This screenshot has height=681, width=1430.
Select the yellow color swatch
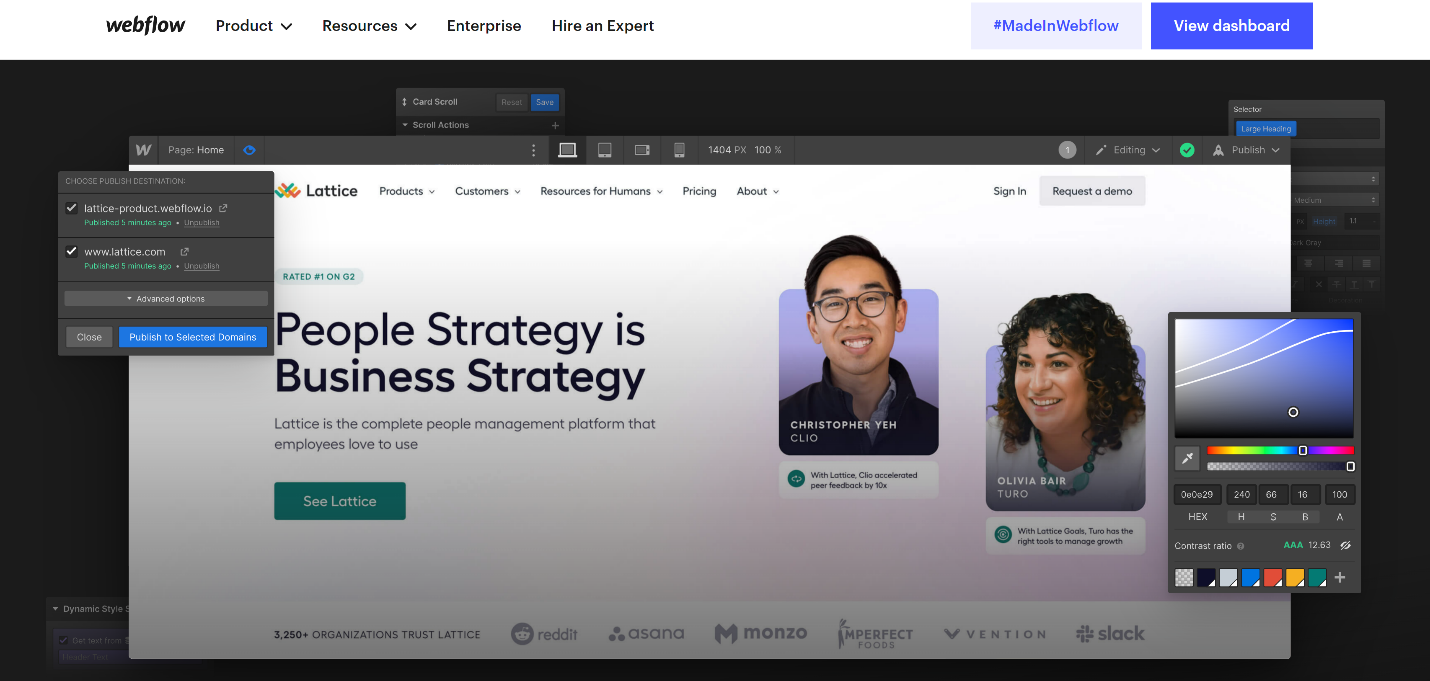point(1295,577)
